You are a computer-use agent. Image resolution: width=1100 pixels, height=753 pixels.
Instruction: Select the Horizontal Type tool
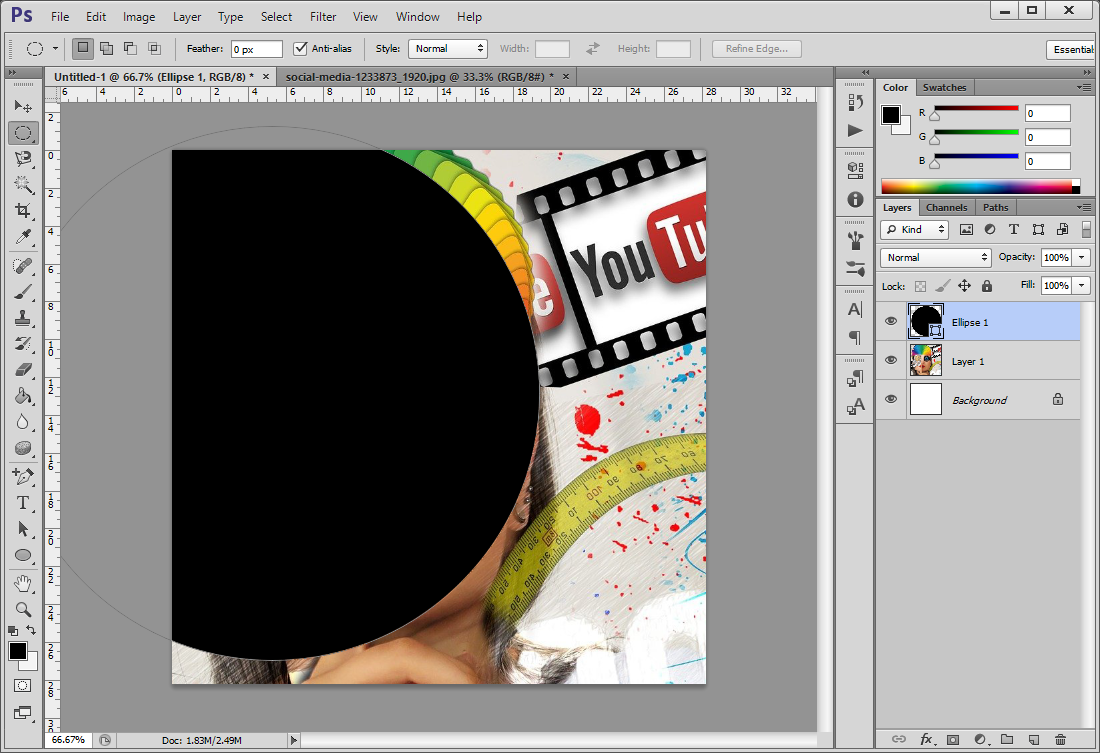pyautogui.click(x=23, y=502)
